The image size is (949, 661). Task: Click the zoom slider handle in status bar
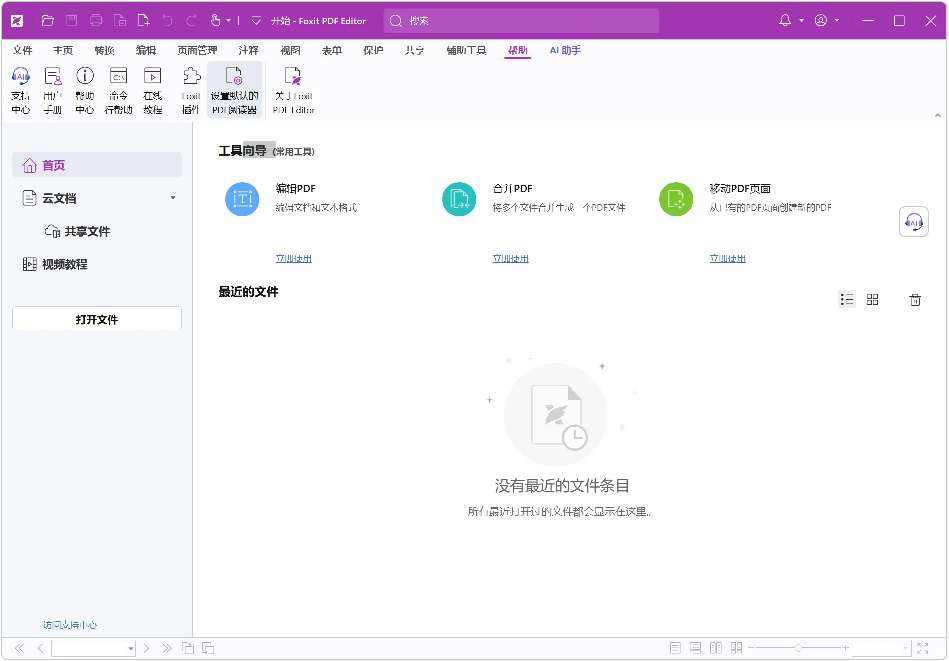click(798, 648)
